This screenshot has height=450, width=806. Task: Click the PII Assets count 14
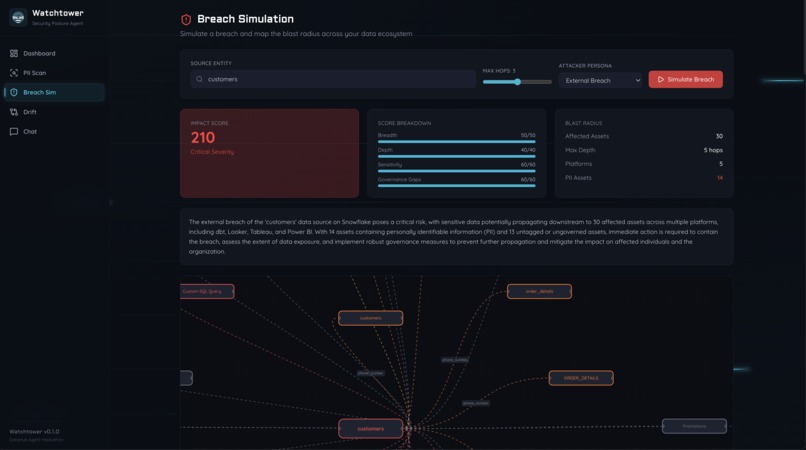(x=720, y=178)
